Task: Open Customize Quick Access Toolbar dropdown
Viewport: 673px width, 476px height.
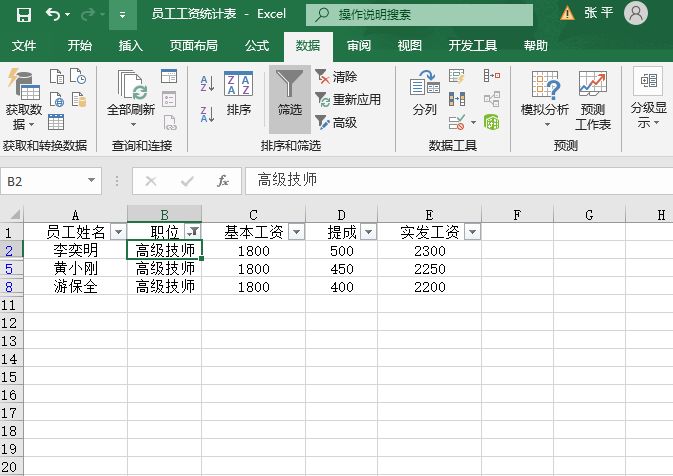Action: point(123,15)
